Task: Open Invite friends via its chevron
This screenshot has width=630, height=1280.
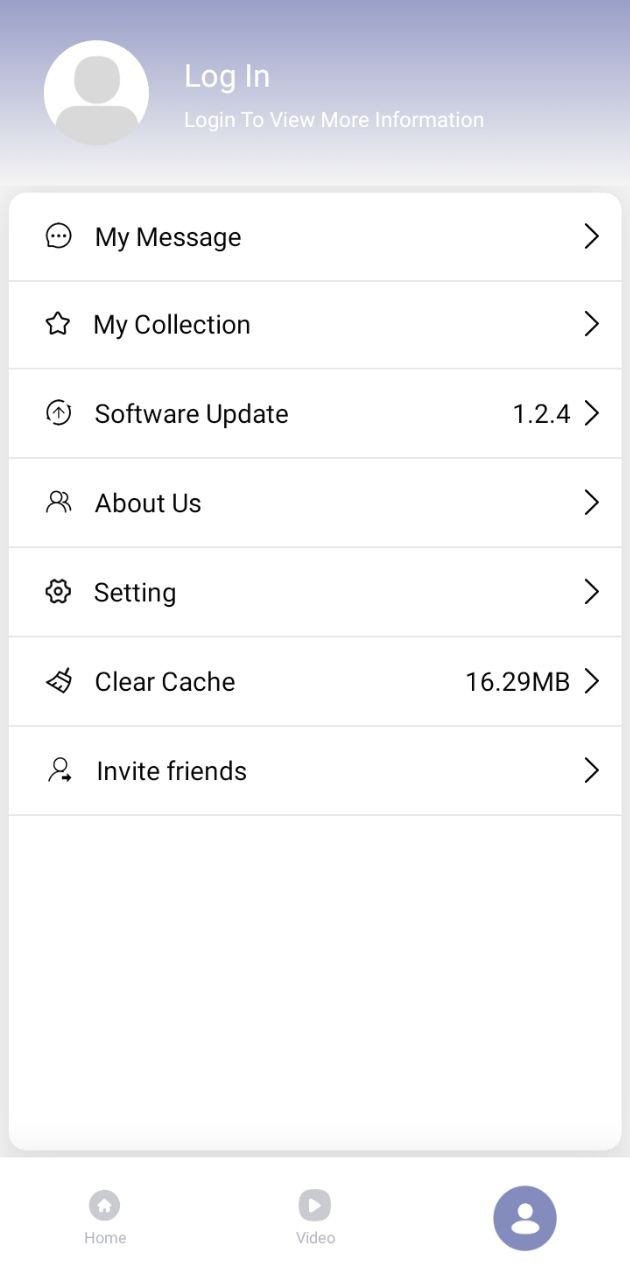Action: coord(591,770)
